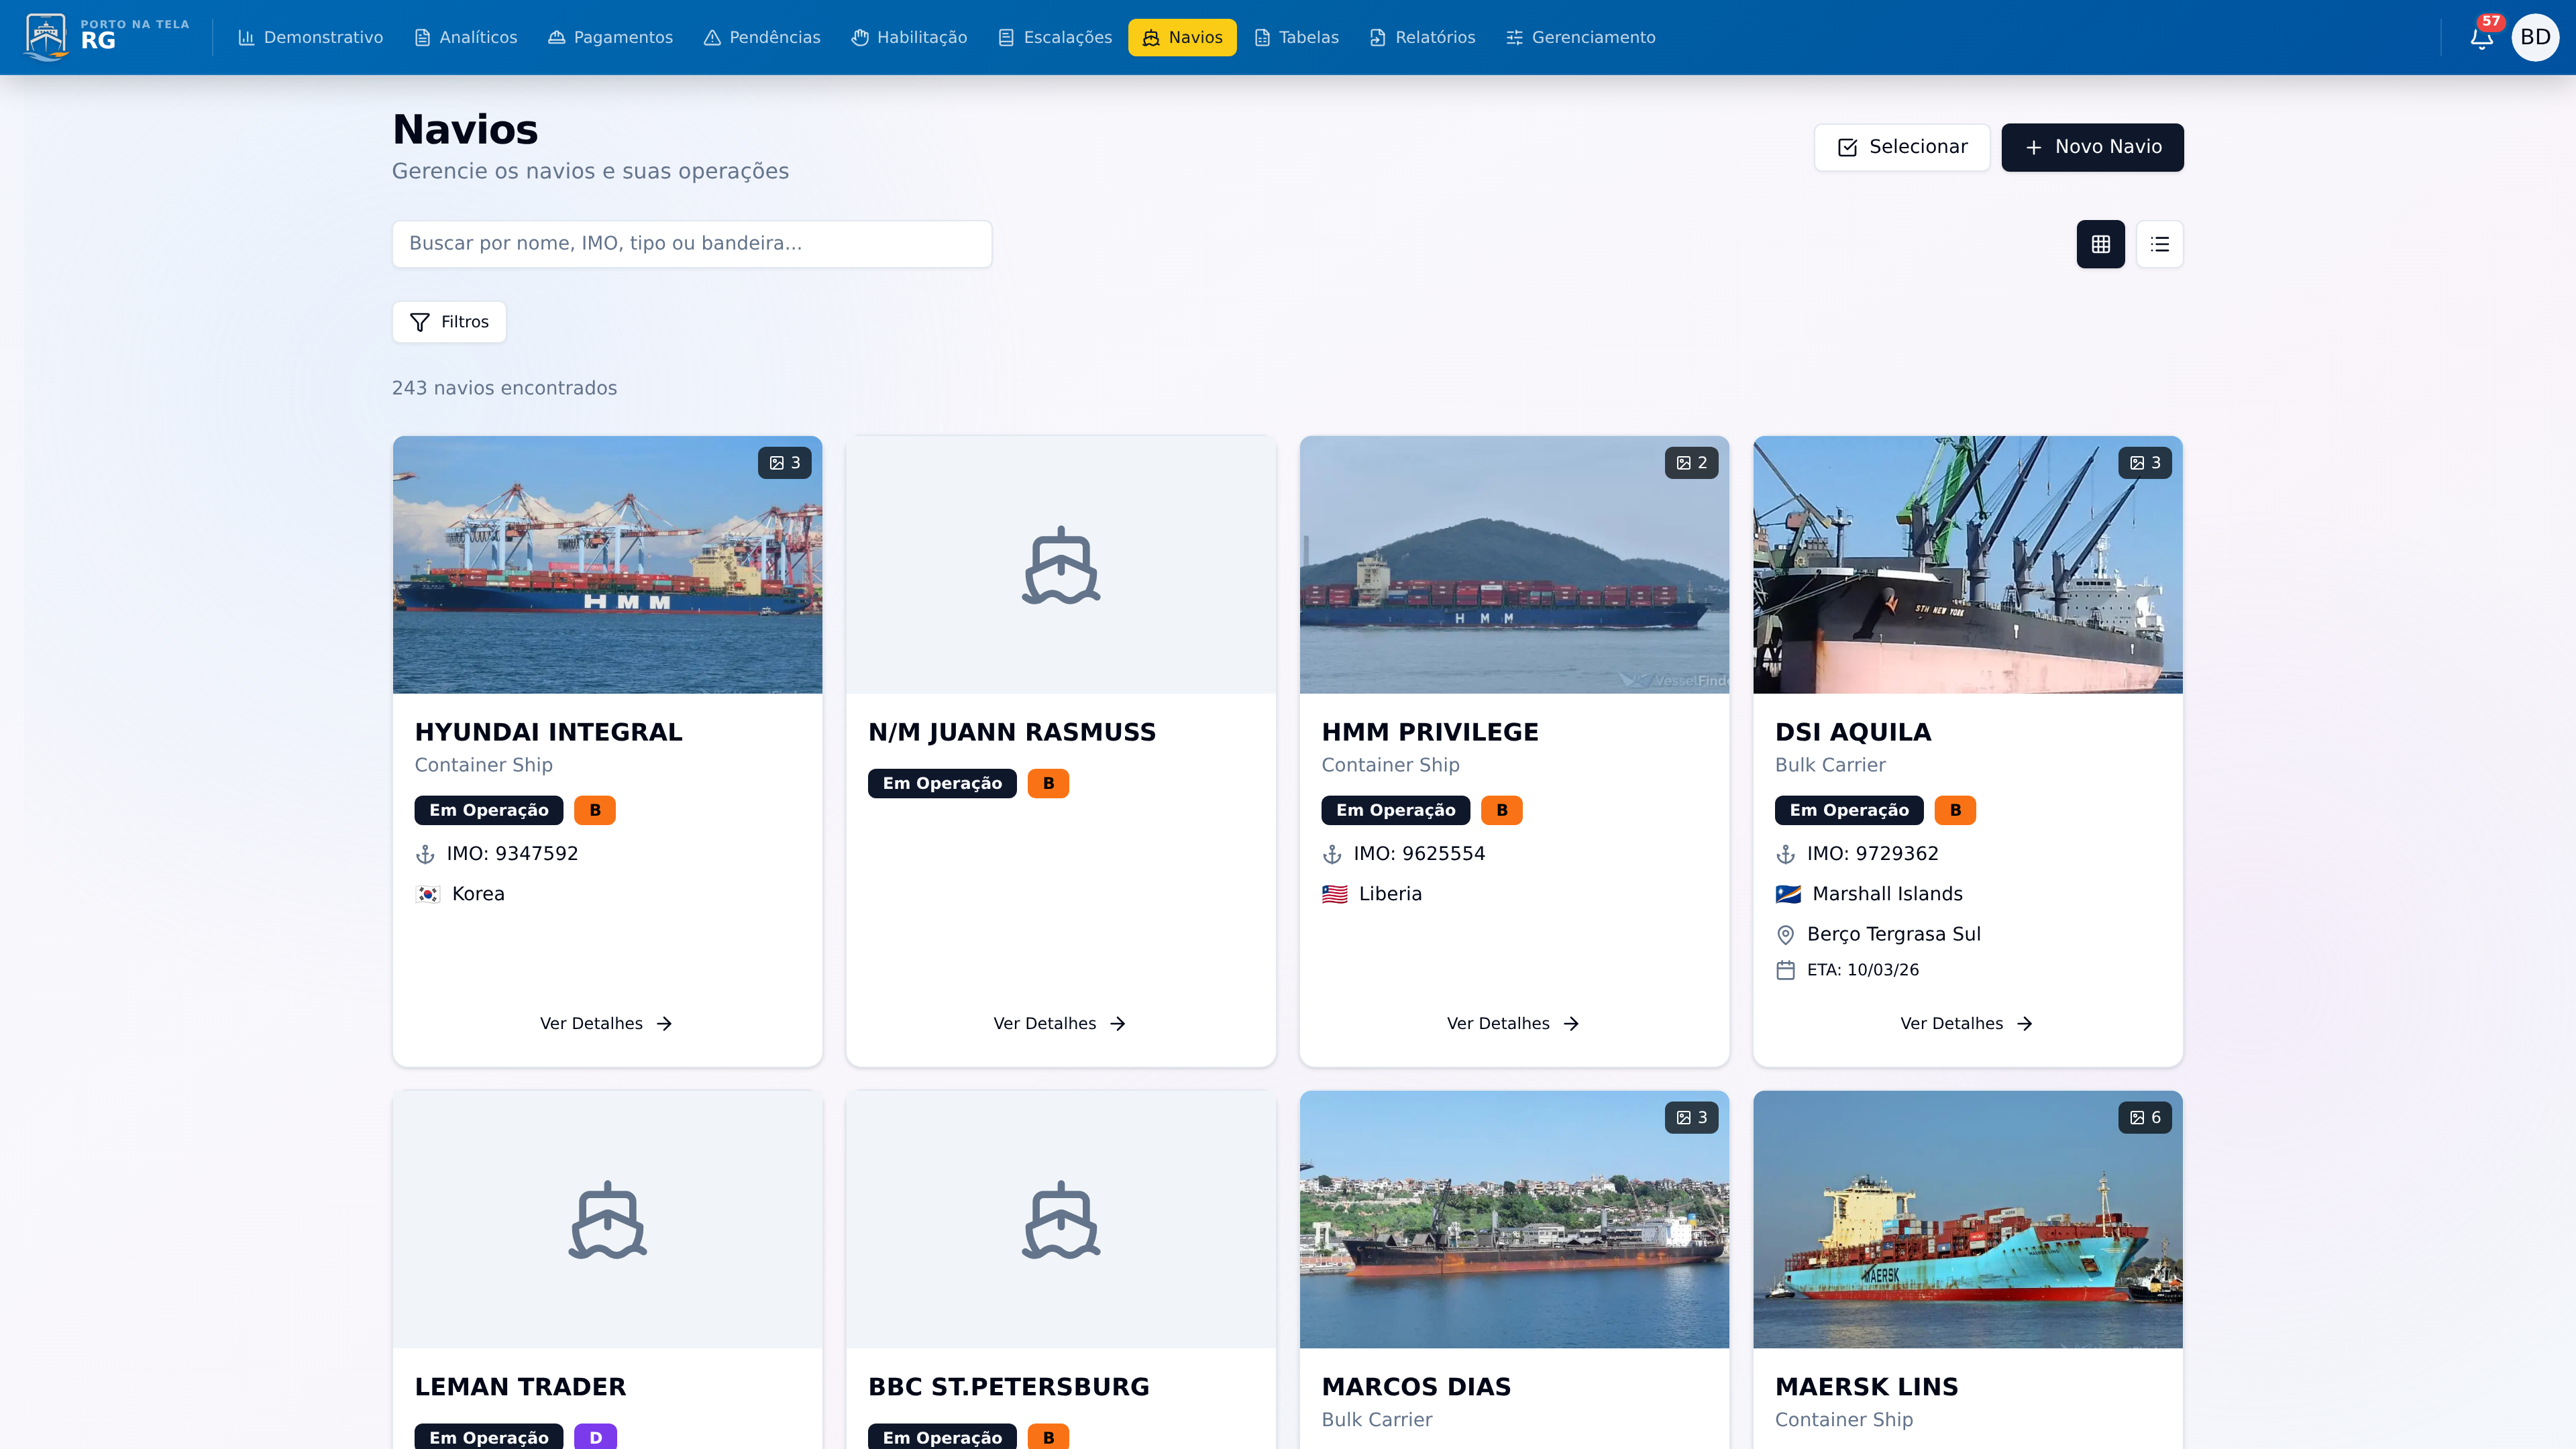Open Ver Detalhes arrow on DSI AQUILA

2026,1023
